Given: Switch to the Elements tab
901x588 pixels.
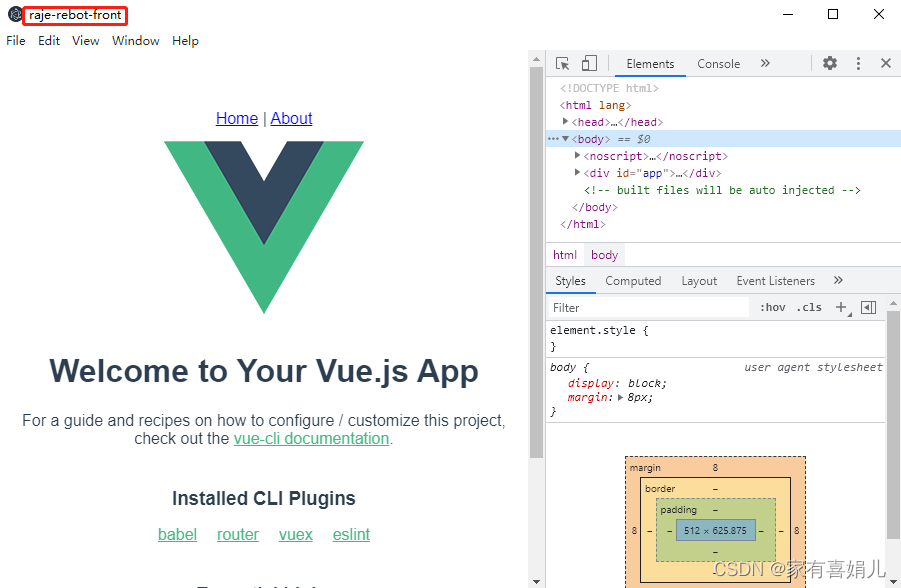Looking at the screenshot, I should point(650,64).
